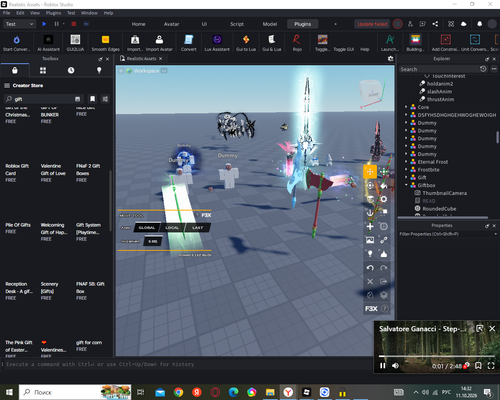Seek in the mini player progress bar

point(437,356)
